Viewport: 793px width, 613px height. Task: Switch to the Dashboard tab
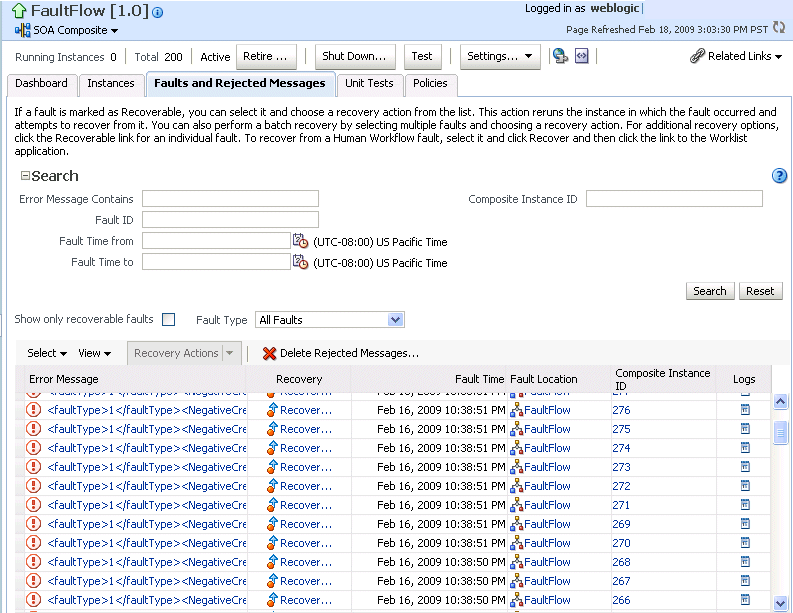41,83
